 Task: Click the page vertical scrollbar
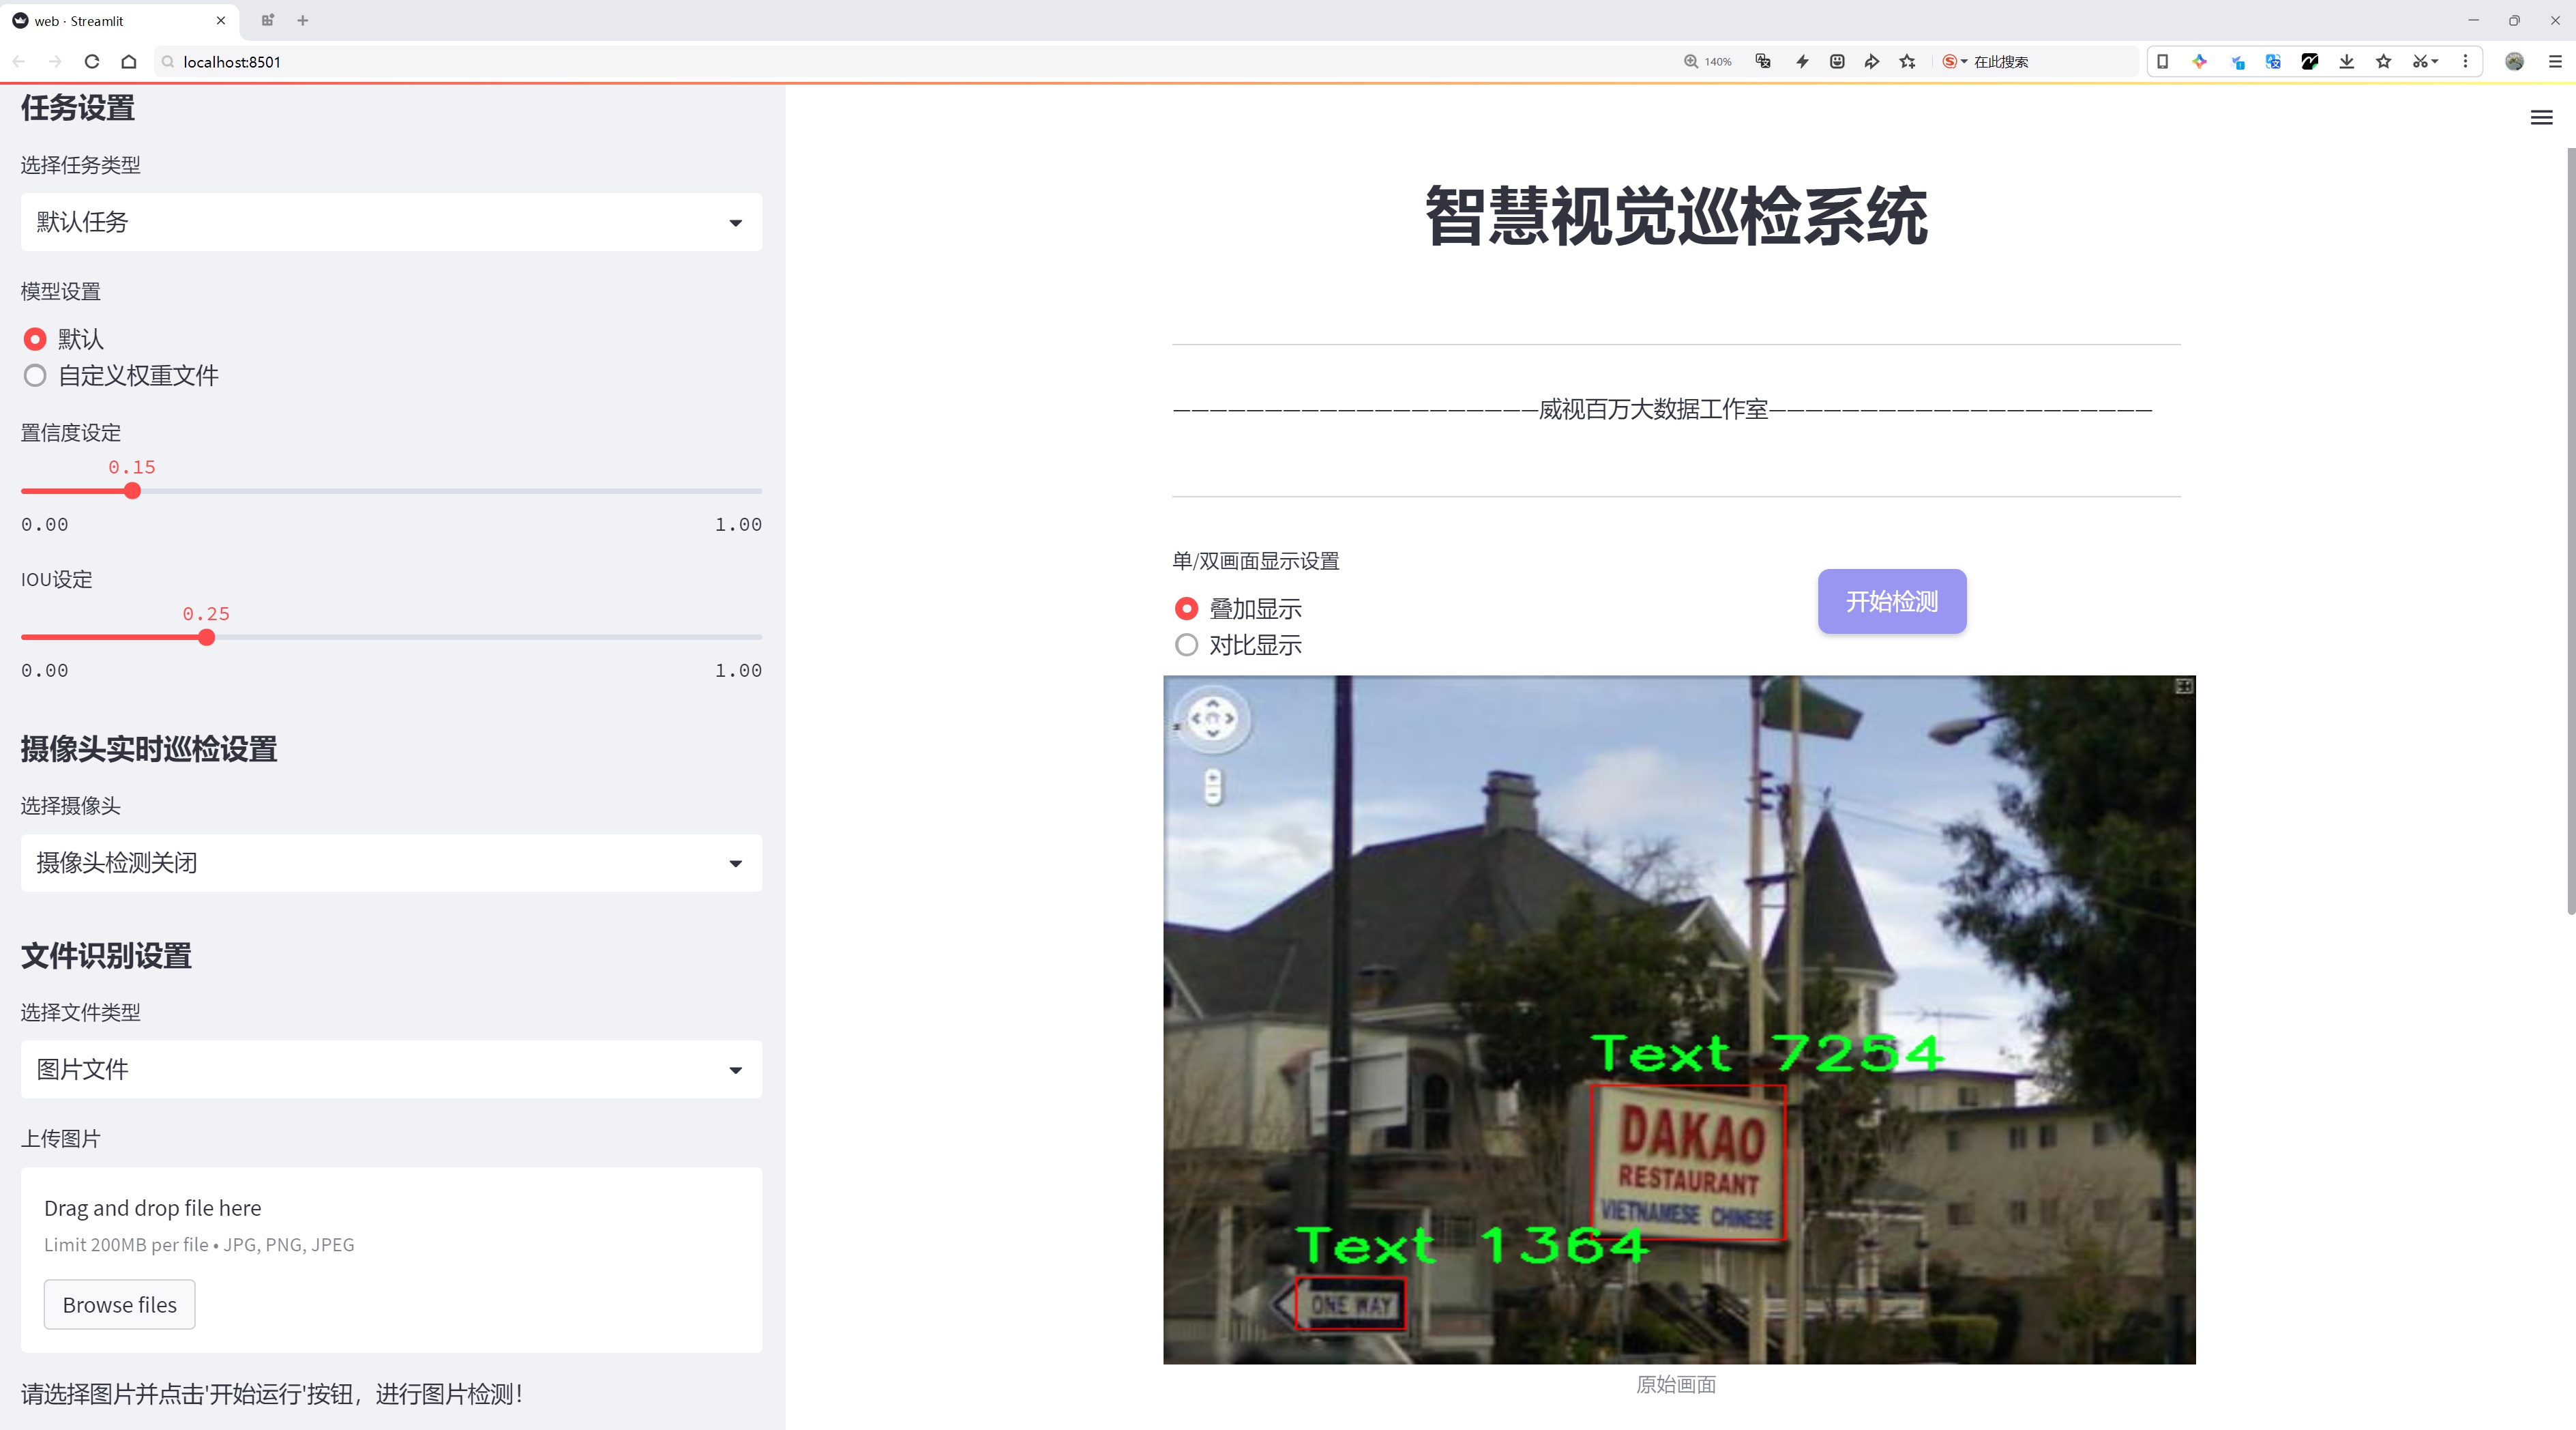(x=2570, y=530)
